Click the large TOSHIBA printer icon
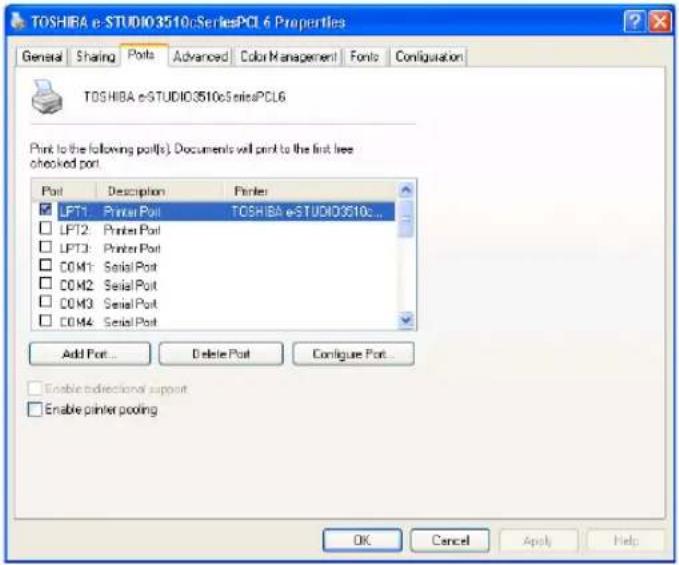This screenshot has height=565, width=679. click(47, 97)
